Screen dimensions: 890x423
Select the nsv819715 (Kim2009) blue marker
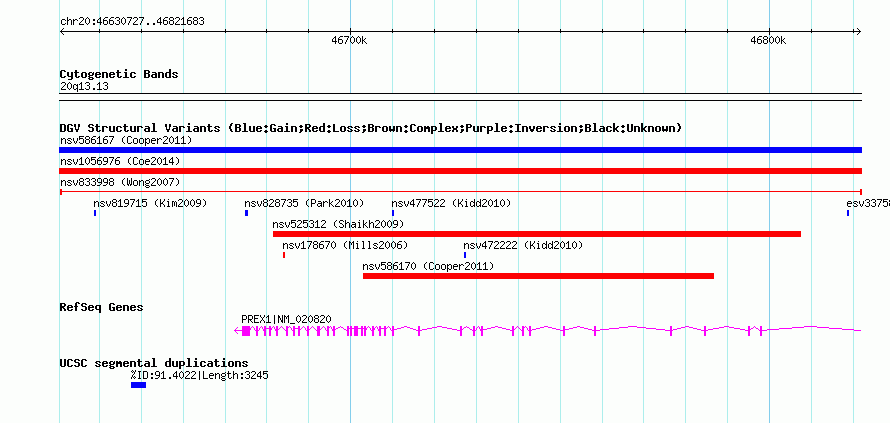point(95,213)
